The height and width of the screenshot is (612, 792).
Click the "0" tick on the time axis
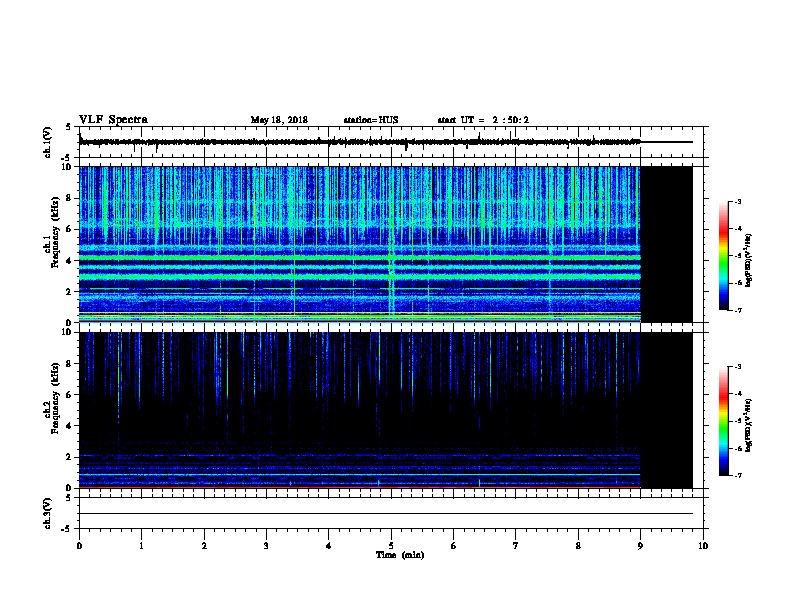tap(79, 545)
